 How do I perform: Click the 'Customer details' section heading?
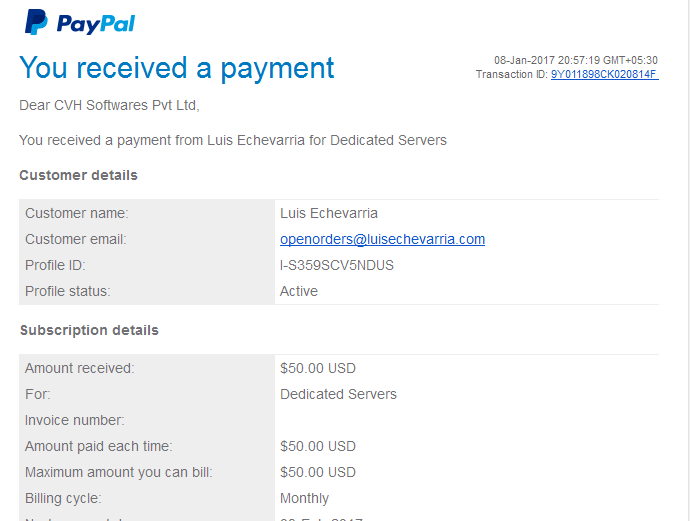78,175
